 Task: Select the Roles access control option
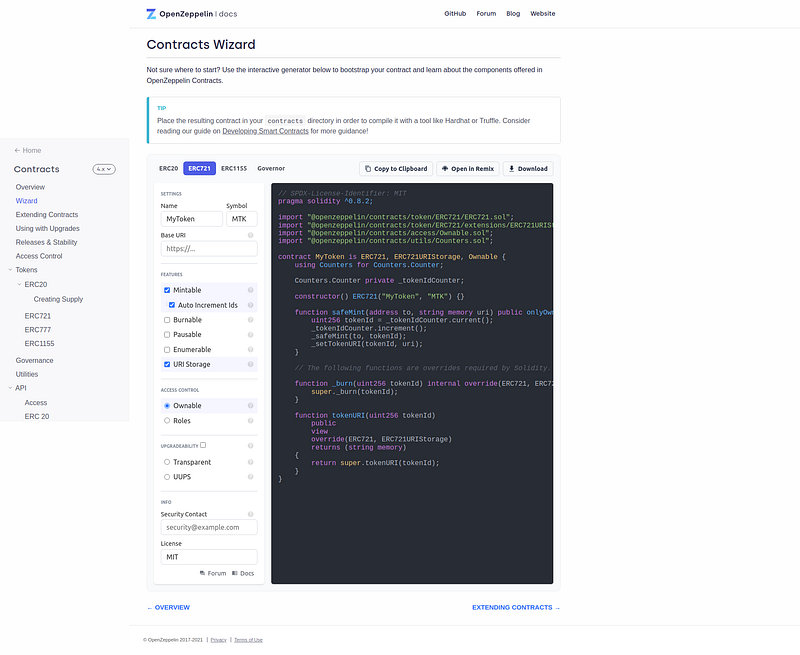[167, 421]
